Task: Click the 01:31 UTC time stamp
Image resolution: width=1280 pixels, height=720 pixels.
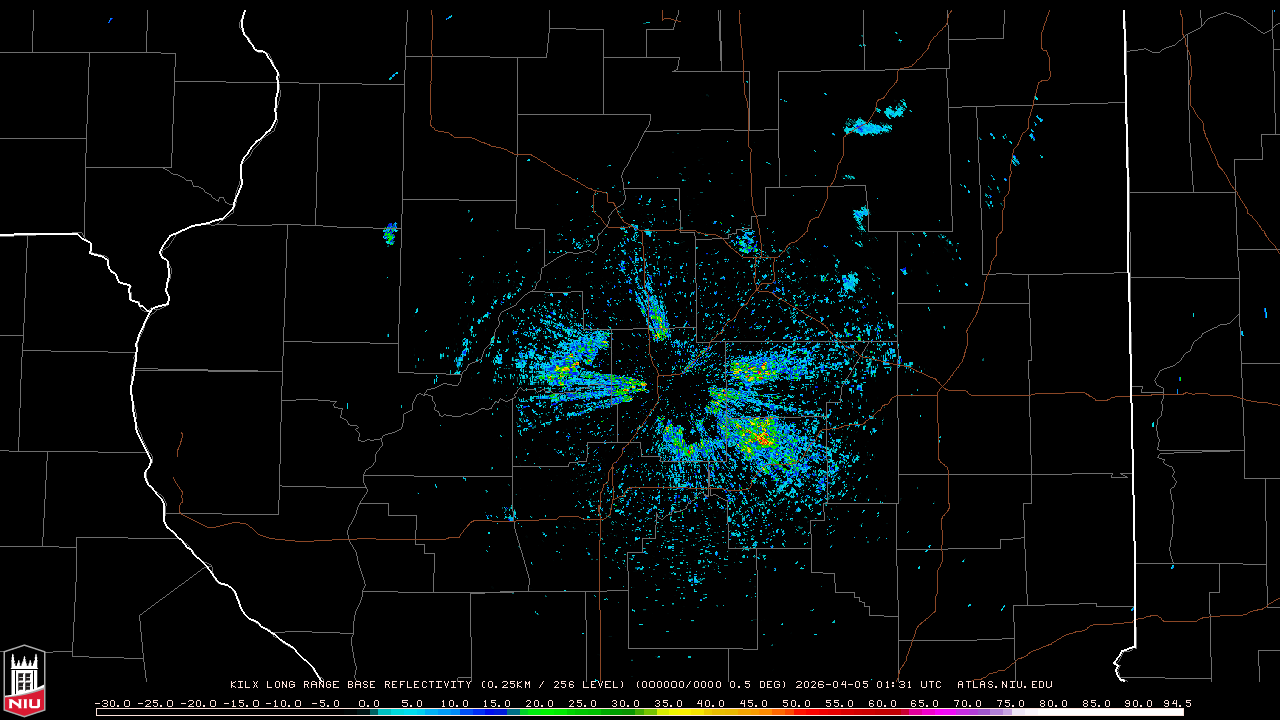Action: point(909,685)
